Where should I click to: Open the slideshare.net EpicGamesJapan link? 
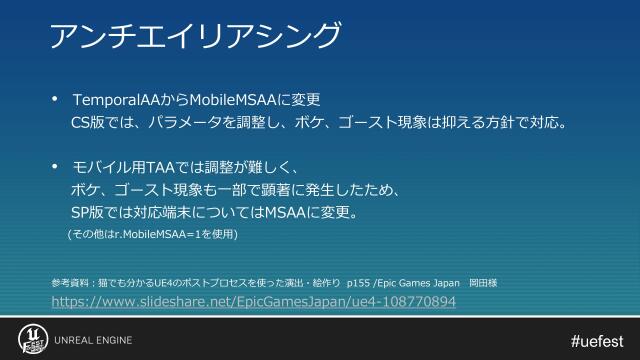[253, 302]
